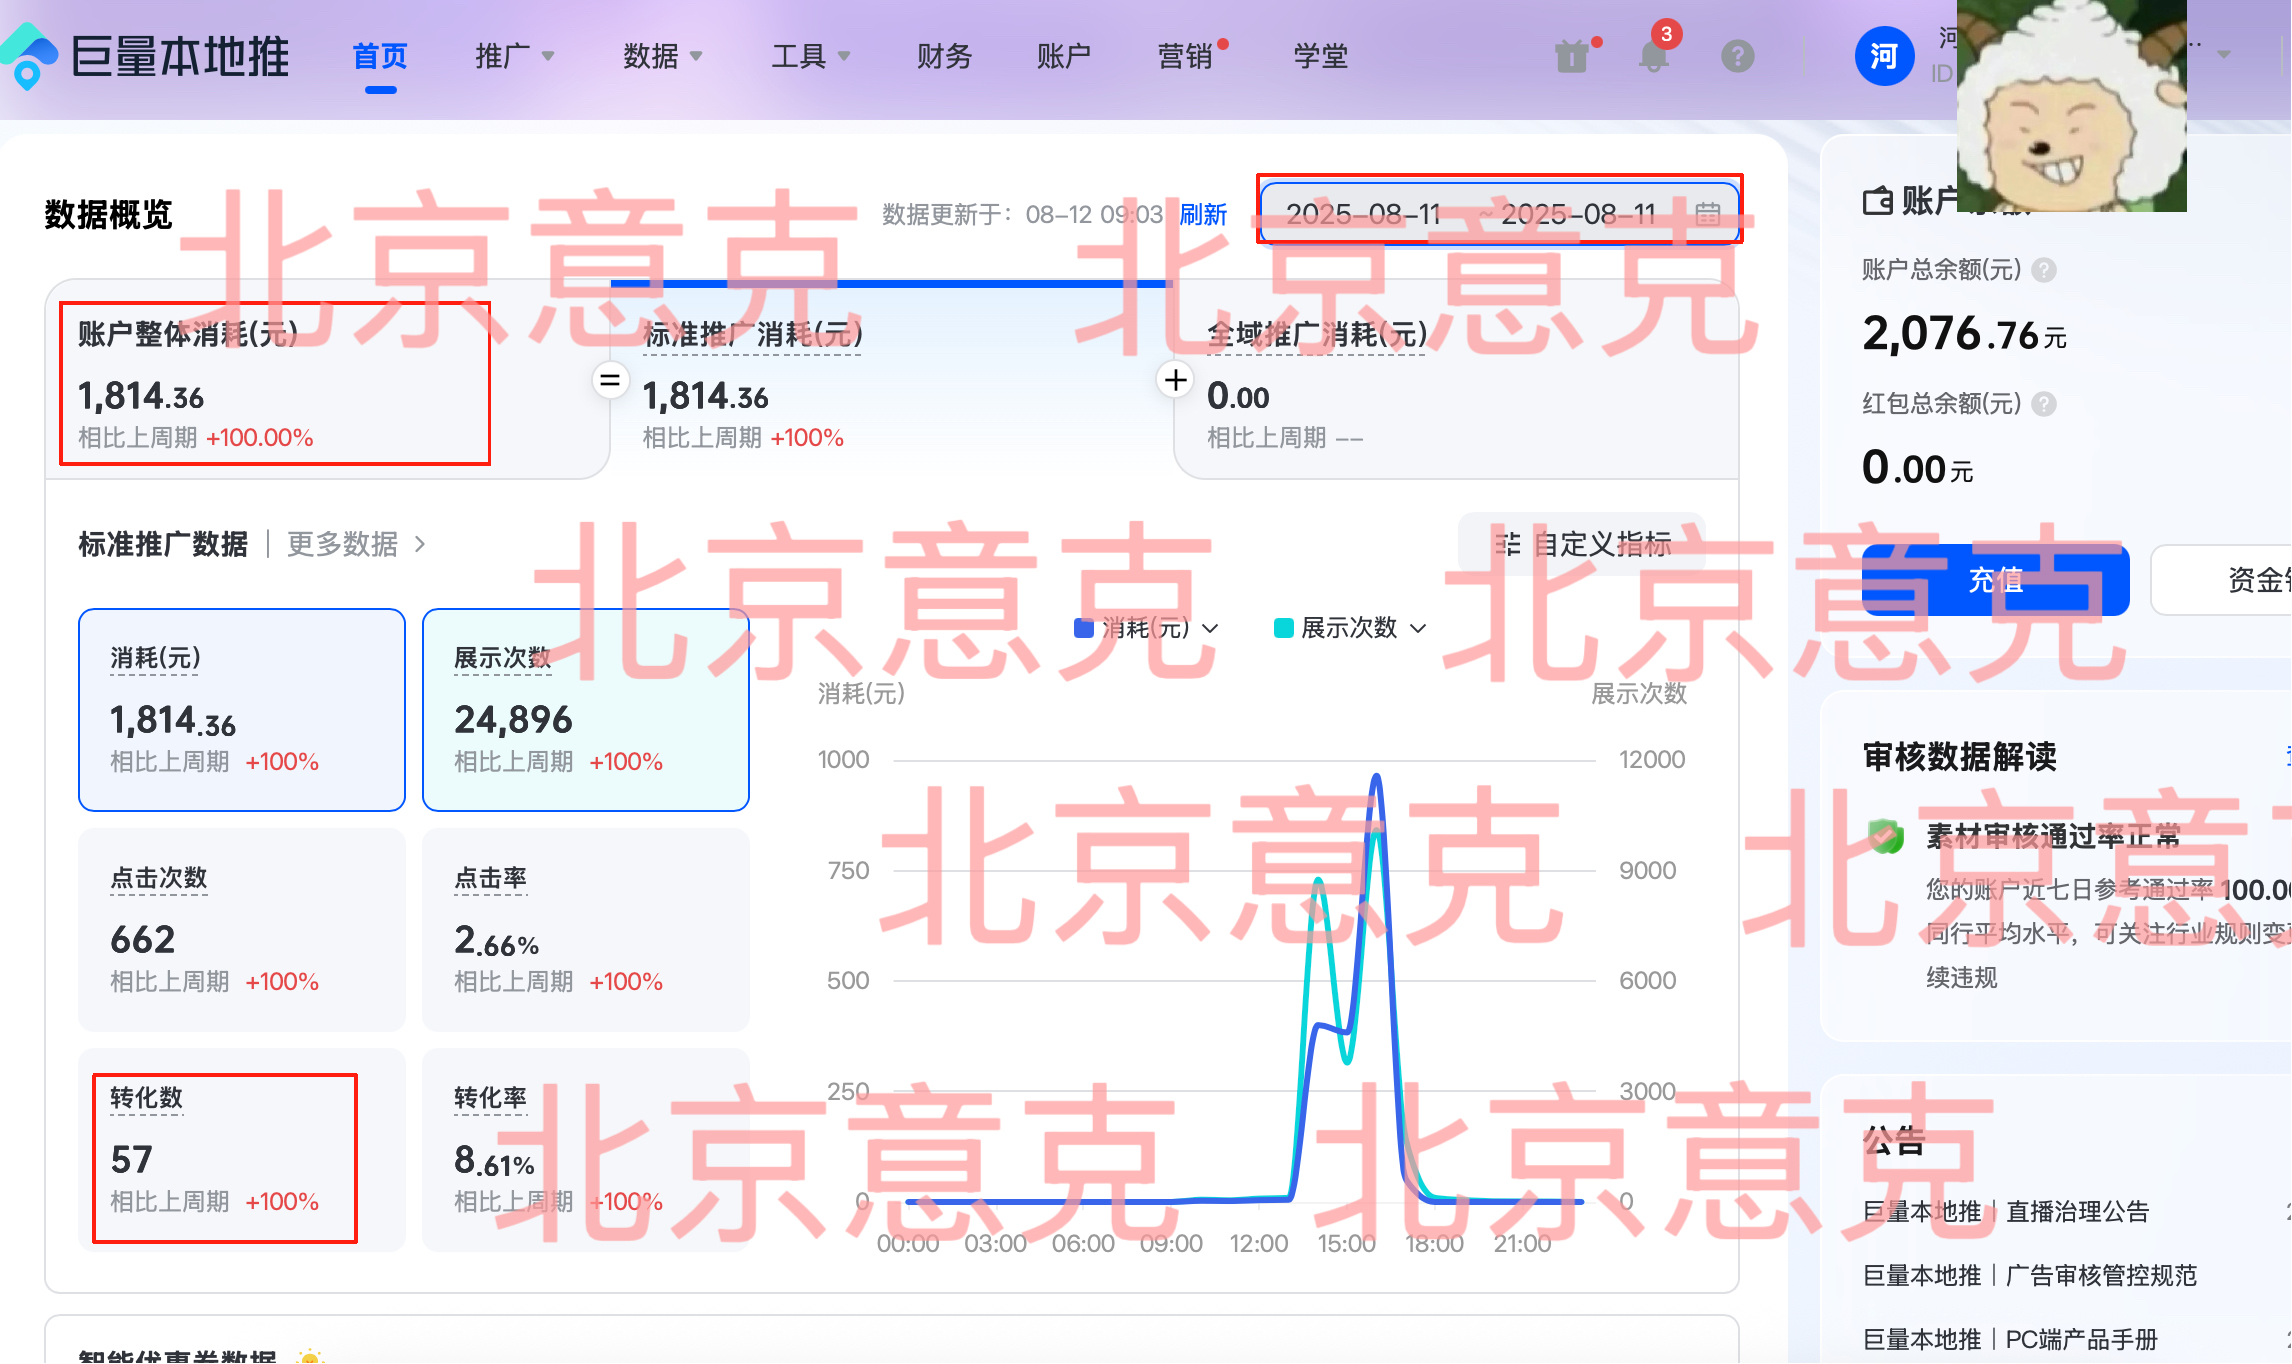The width and height of the screenshot is (2292, 1364).
Task: Click the help question mark icon
Action: (1737, 56)
